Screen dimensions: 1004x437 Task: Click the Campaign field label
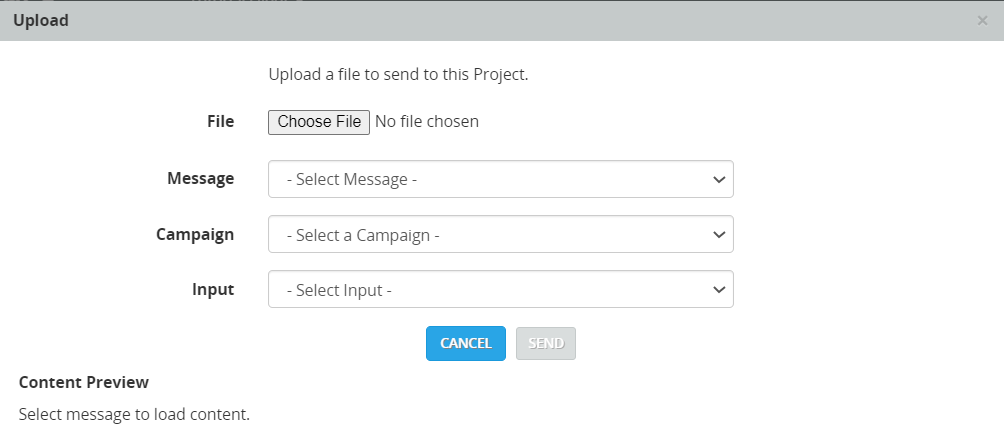tap(195, 234)
